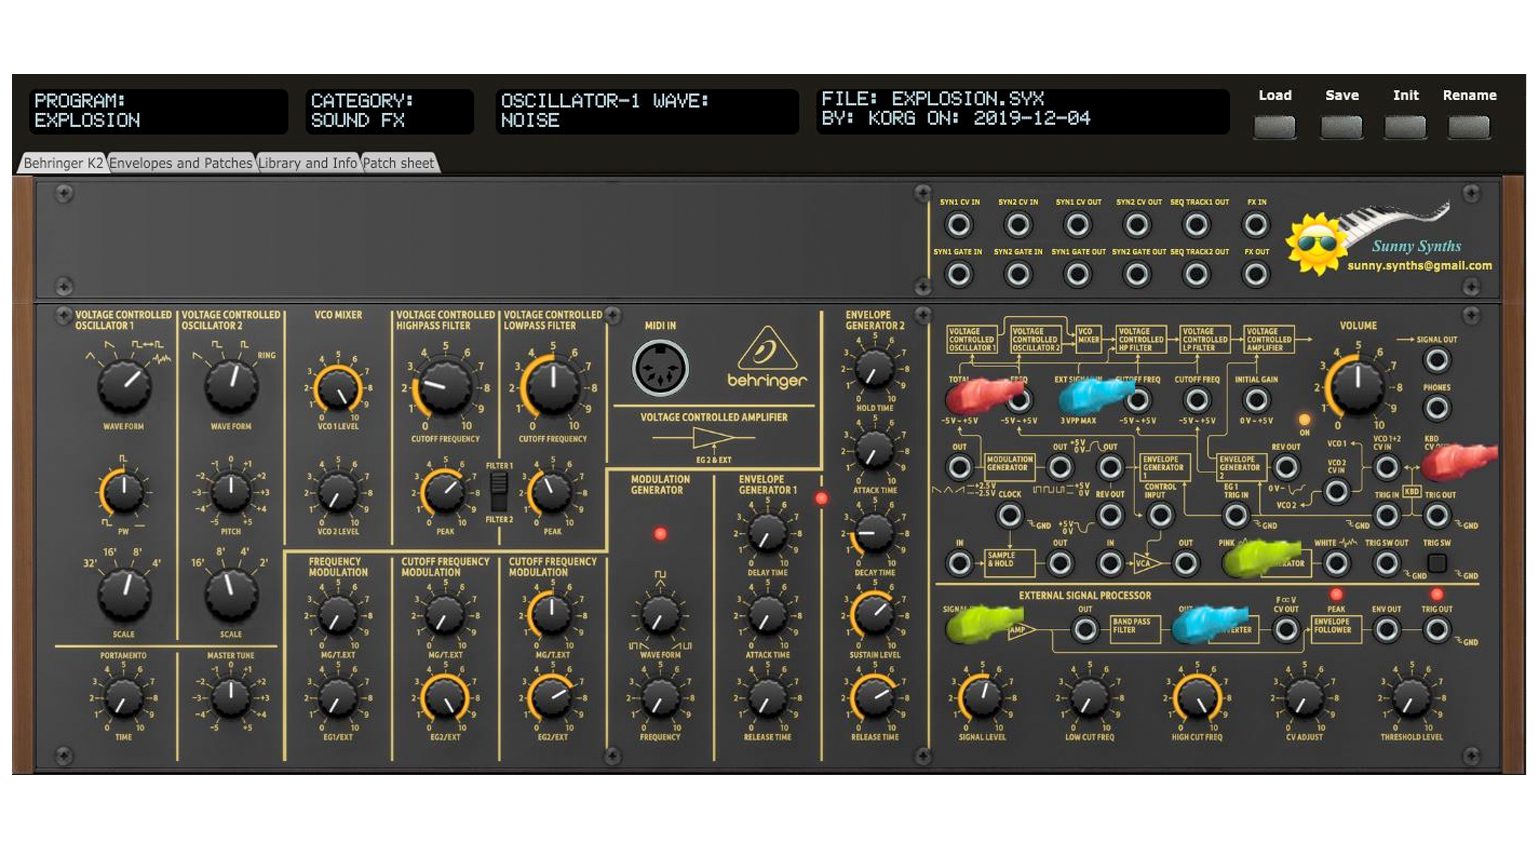Open the Patch sheet tab
This screenshot has height=850, width=1540.
[399, 163]
